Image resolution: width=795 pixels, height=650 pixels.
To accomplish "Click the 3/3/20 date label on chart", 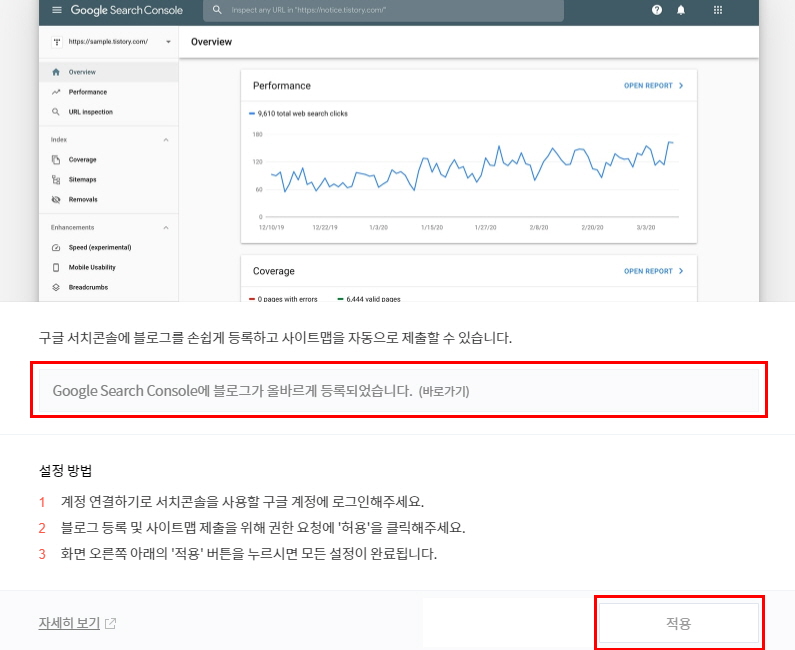I will (x=645, y=228).
